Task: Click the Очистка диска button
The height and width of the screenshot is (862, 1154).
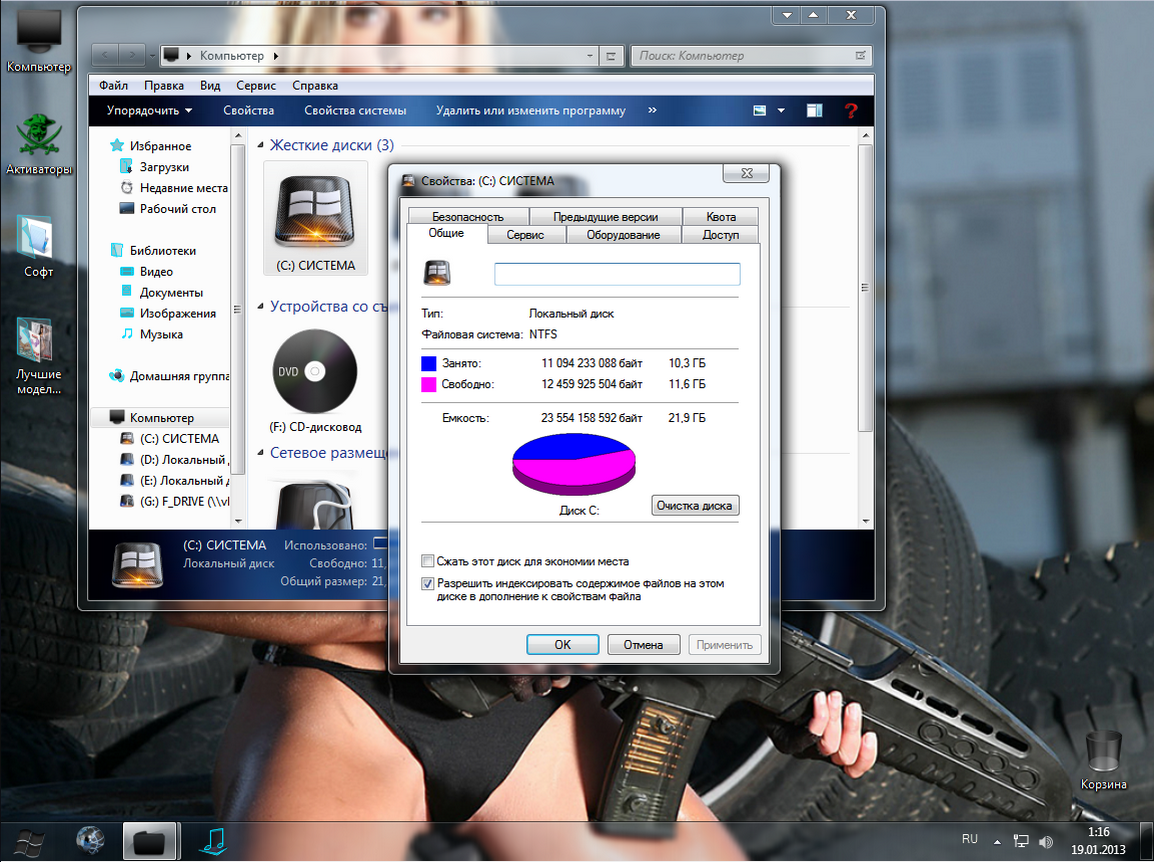Action: [695, 506]
